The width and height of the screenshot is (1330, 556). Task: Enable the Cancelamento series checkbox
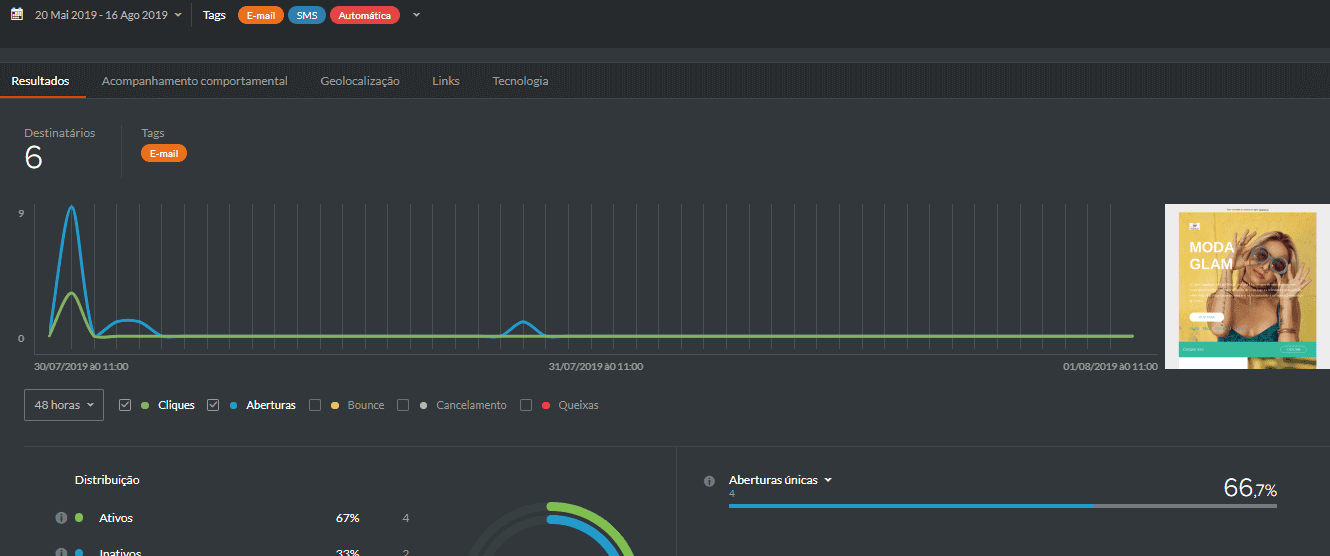(403, 405)
